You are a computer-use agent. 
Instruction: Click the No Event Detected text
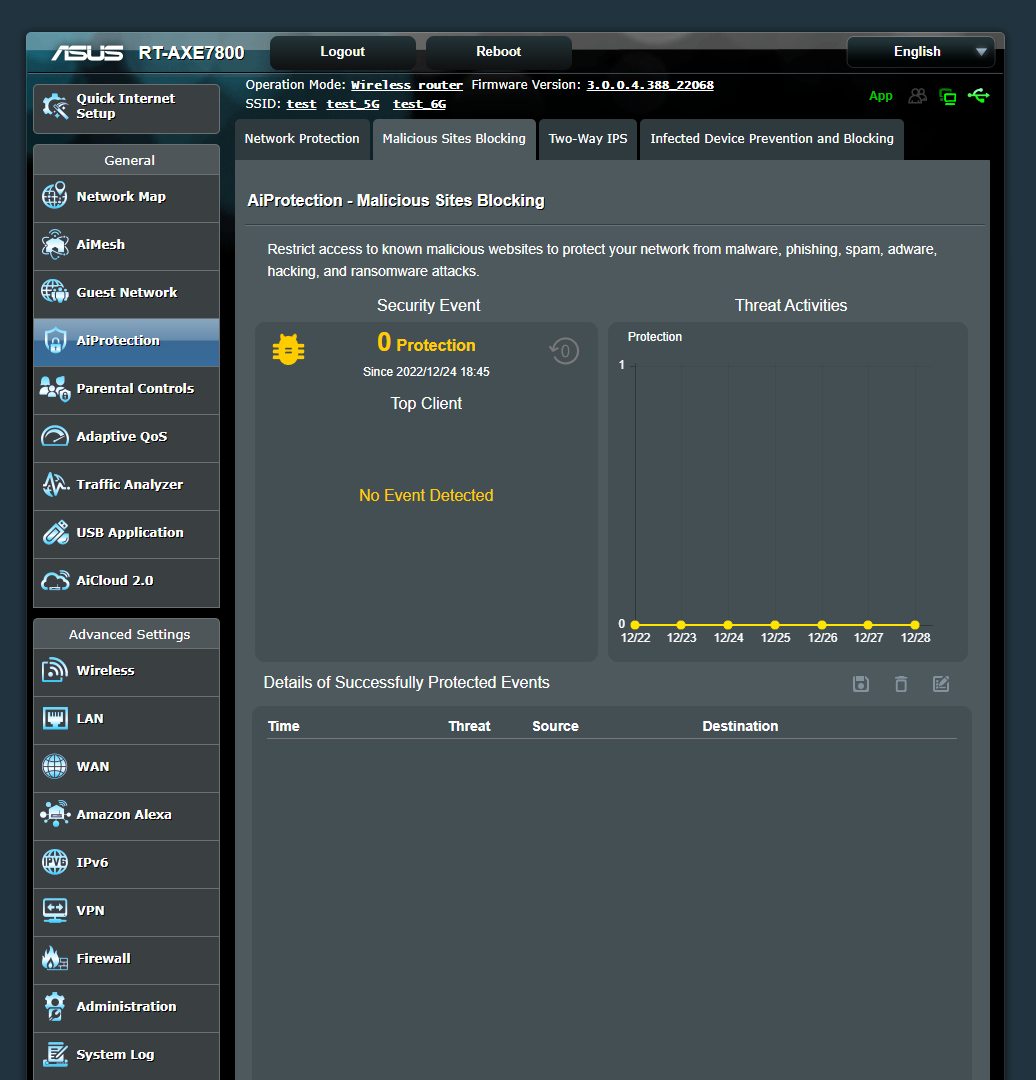tap(426, 495)
